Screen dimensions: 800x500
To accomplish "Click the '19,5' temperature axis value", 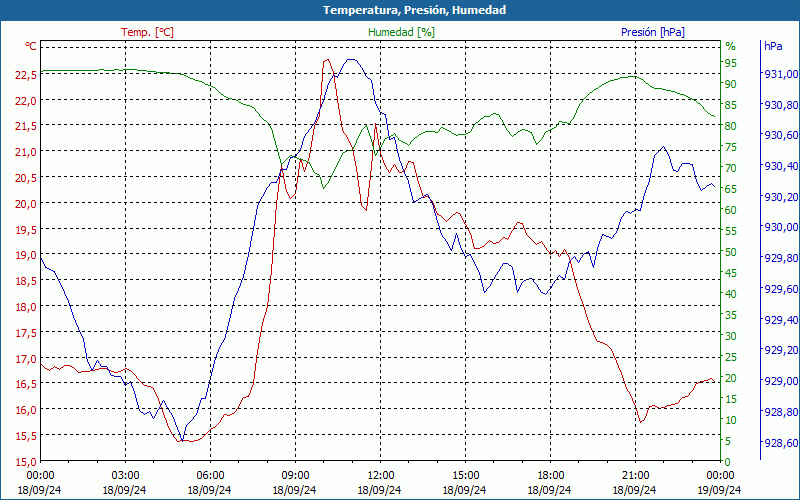I will 26,230.
